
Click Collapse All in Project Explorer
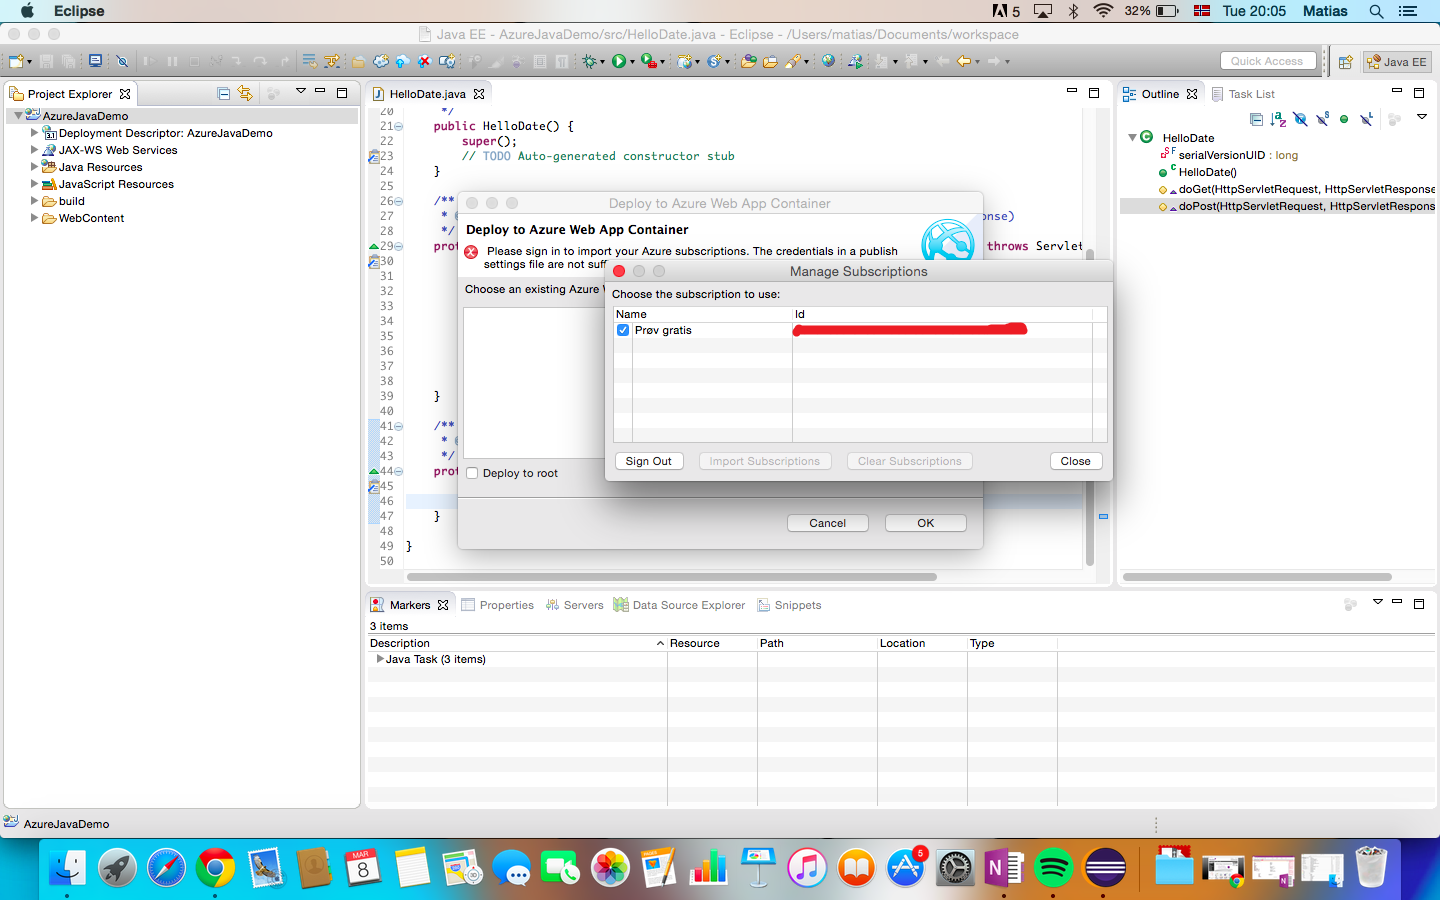pyautogui.click(x=224, y=93)
